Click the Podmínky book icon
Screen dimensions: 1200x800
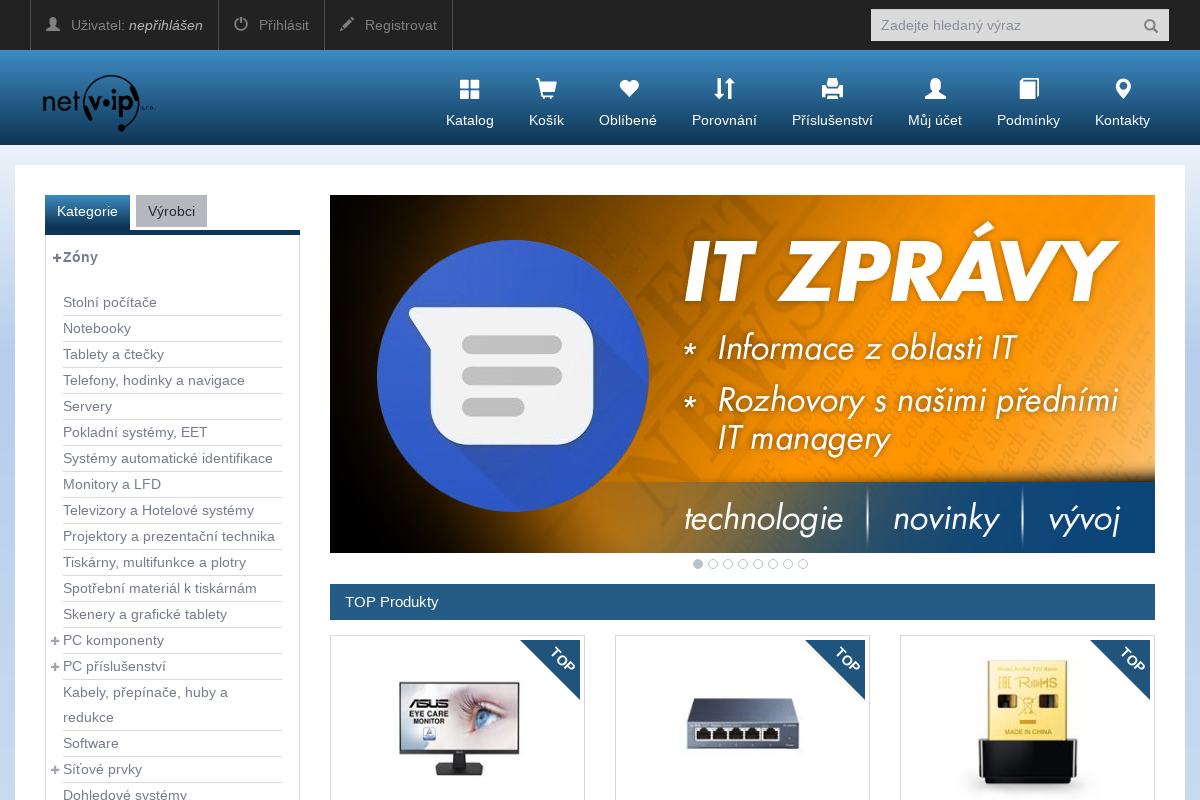point(1028,89)
